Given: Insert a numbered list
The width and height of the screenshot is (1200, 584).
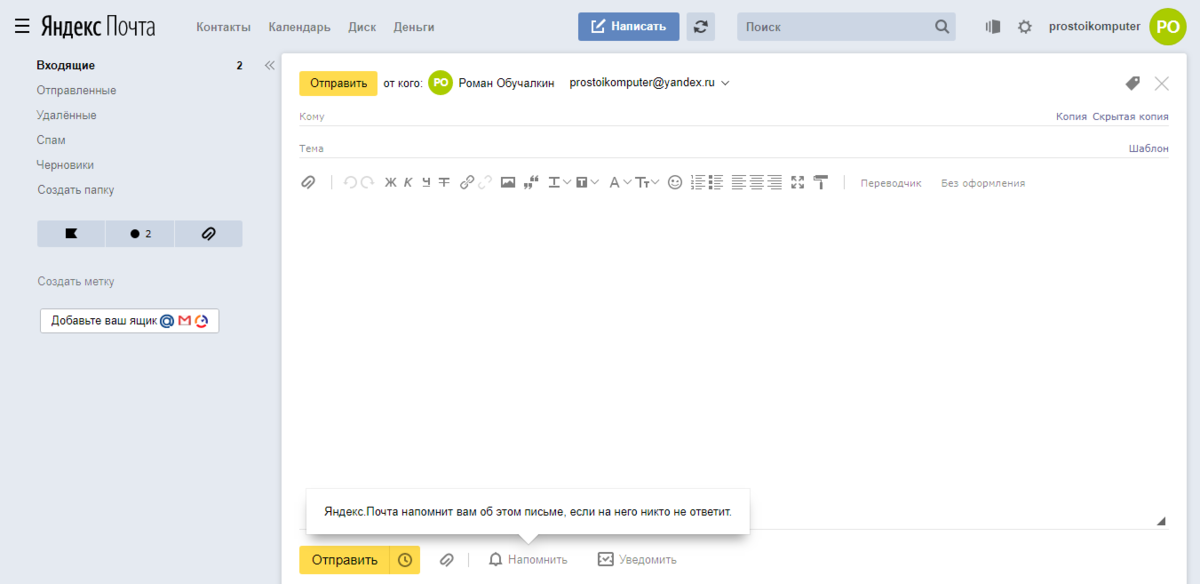Looking at the screenshot, I should pos(698,183).
